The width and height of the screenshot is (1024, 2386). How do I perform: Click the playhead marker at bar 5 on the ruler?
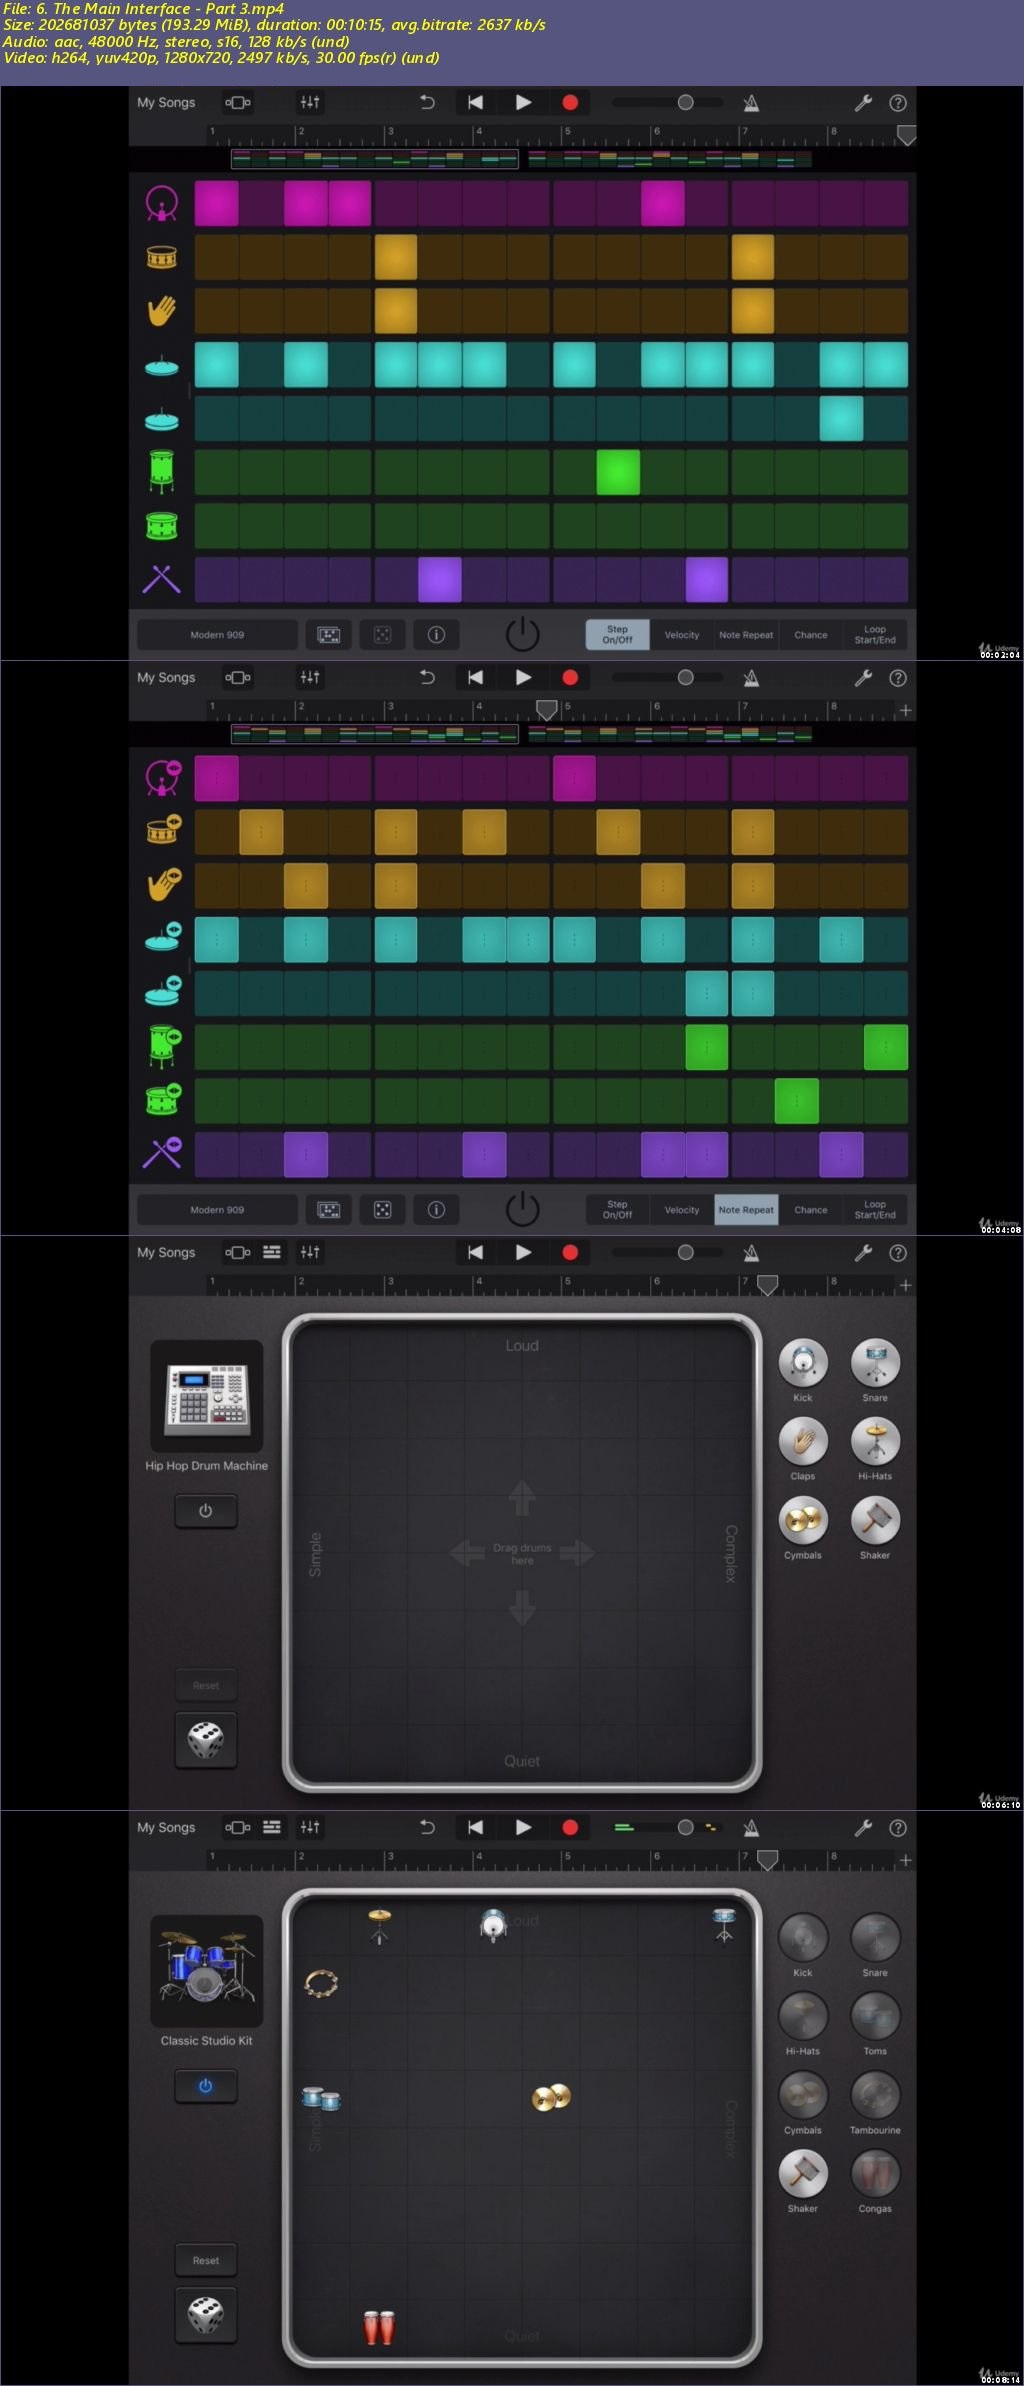(x=547, y=709)
